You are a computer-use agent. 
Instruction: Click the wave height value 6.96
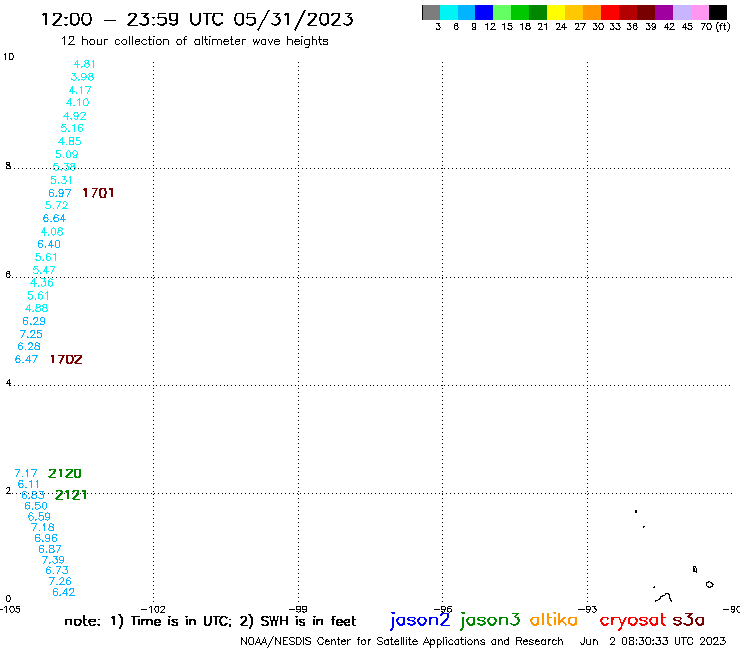[x=46, y=538]
